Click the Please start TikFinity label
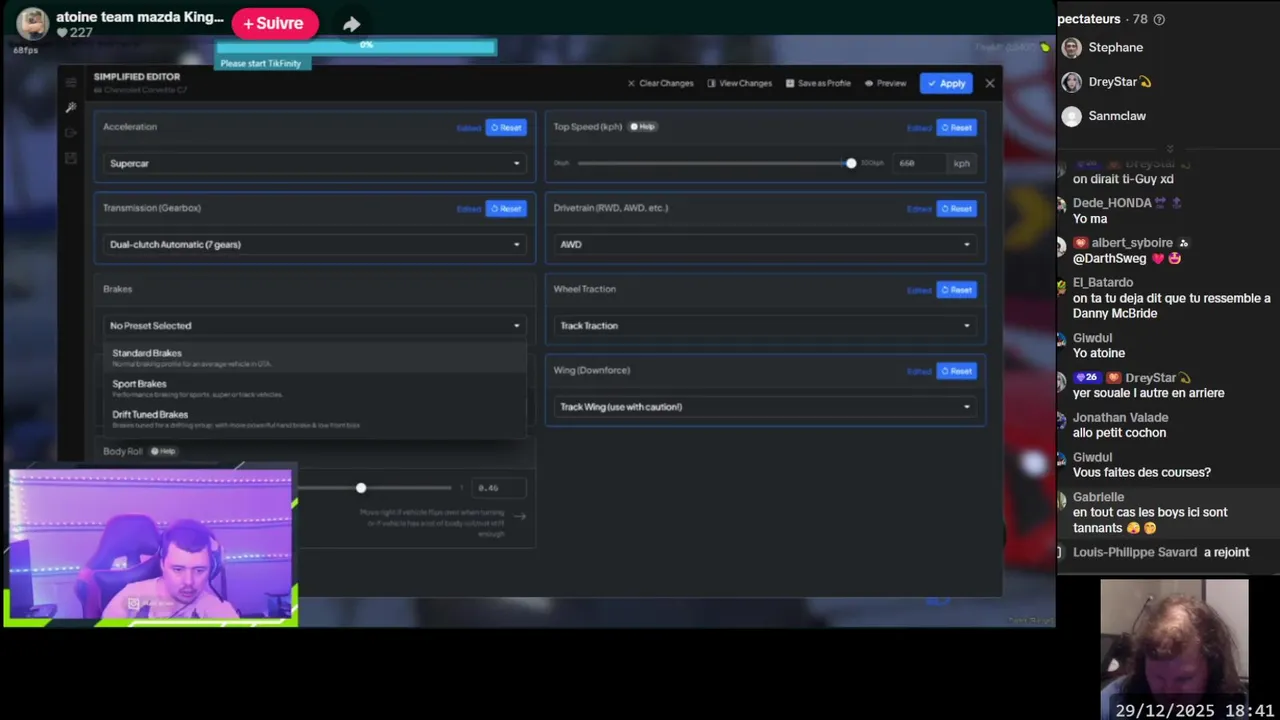This screenshot has width=1280, height=720. tap(261, 63)
